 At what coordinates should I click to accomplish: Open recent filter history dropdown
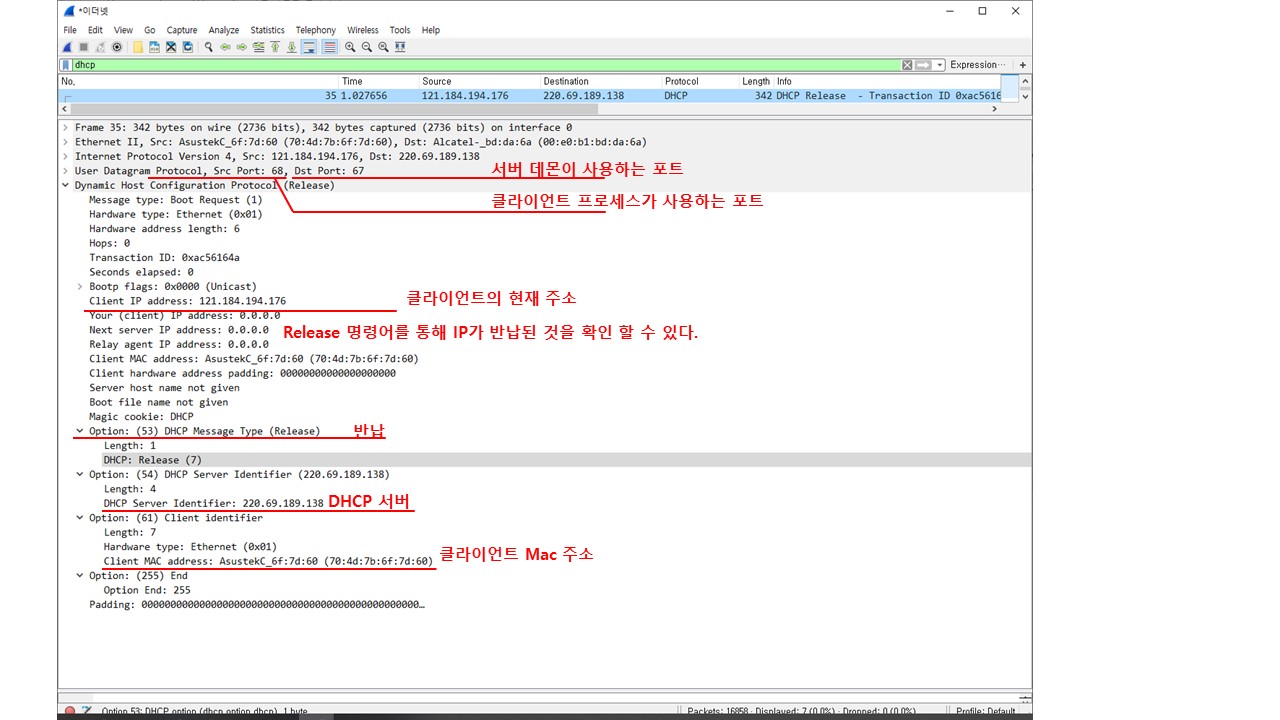(940, 65)
